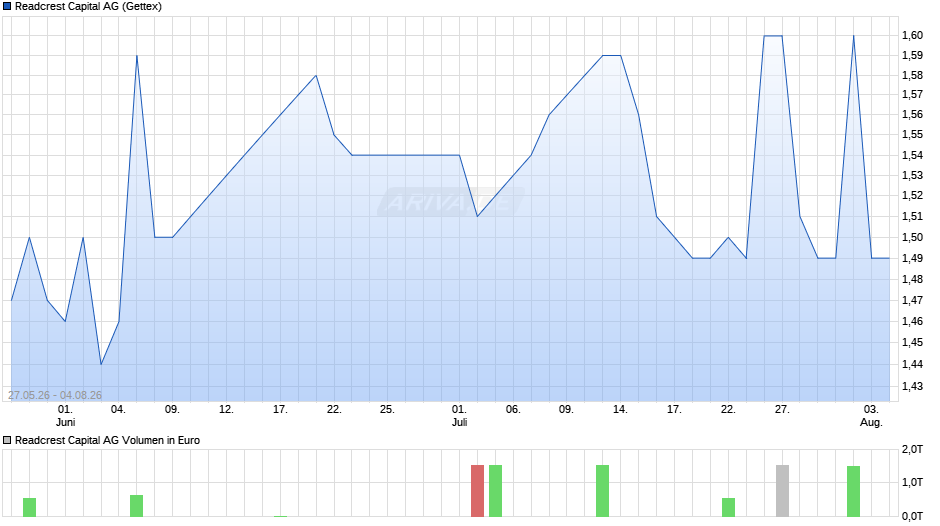Click the red volume bar at start of Juli
Image resolution: width=940 pixels, height=526 pixels.
pos(477,491)
